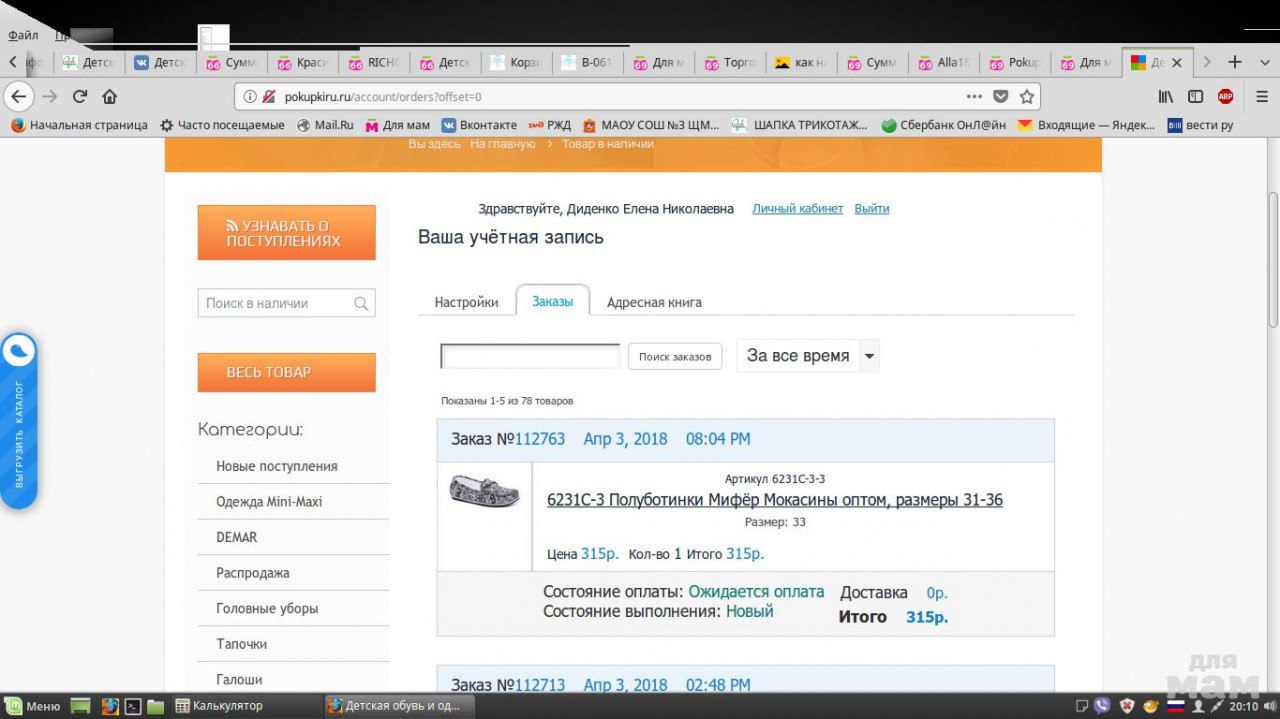Click the order search text field
Image resolution: width=1280 pixels, height=719 pixels.
coord(530,356)
